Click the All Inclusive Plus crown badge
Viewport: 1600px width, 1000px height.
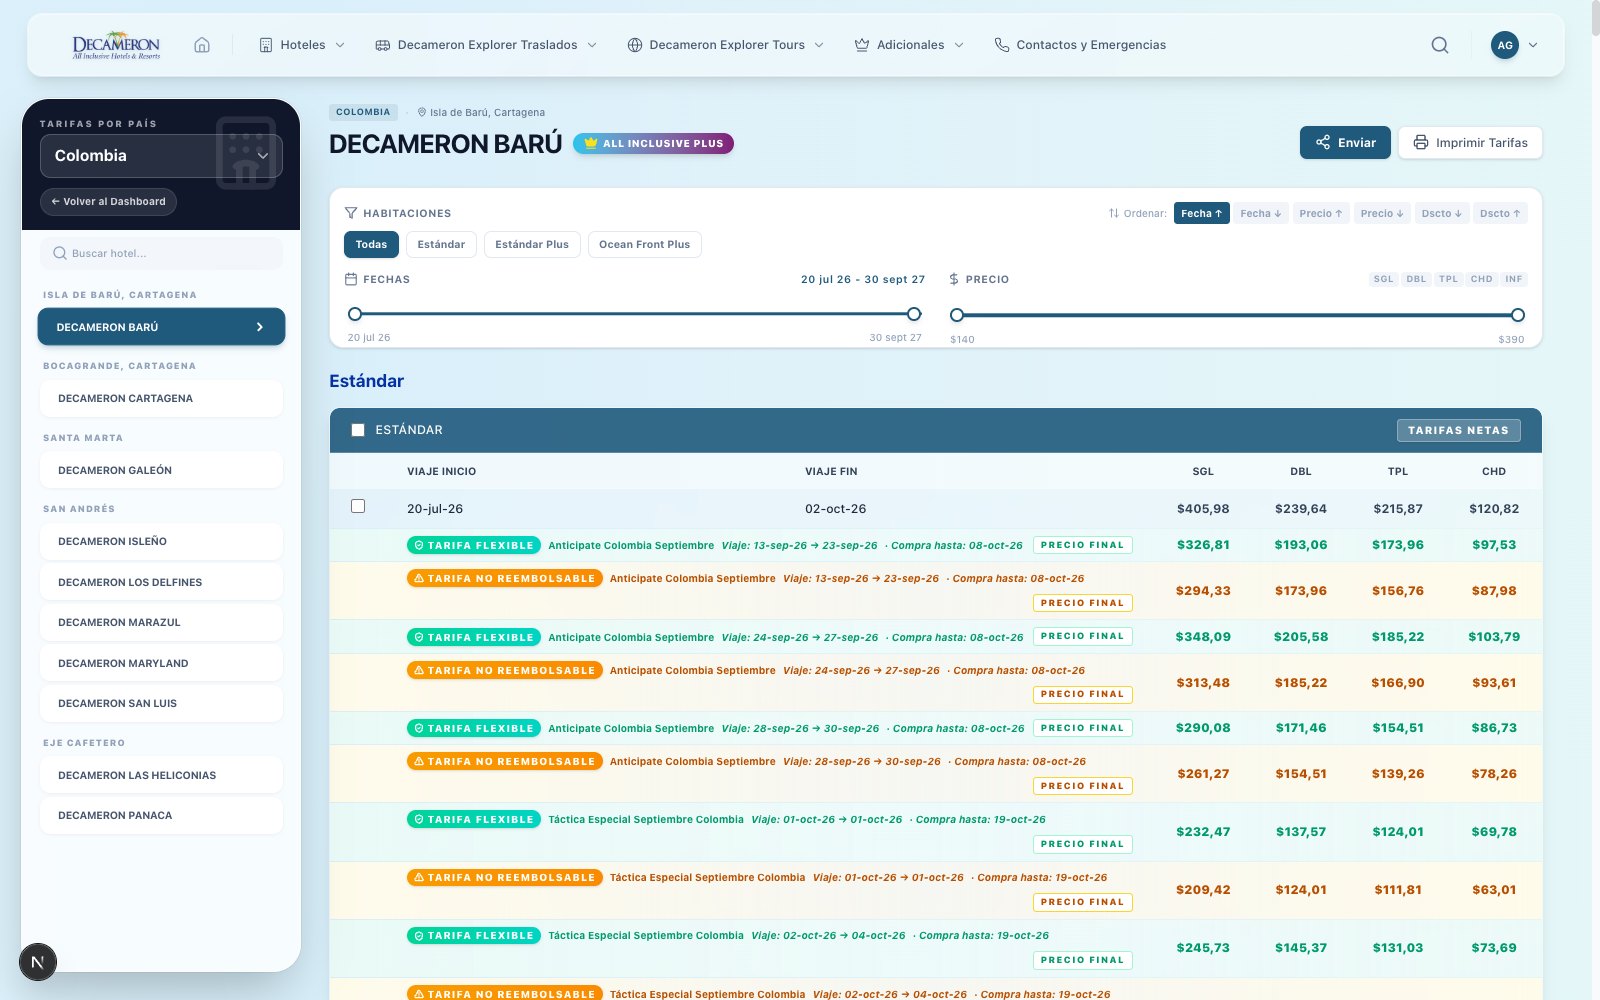[653, 143]
